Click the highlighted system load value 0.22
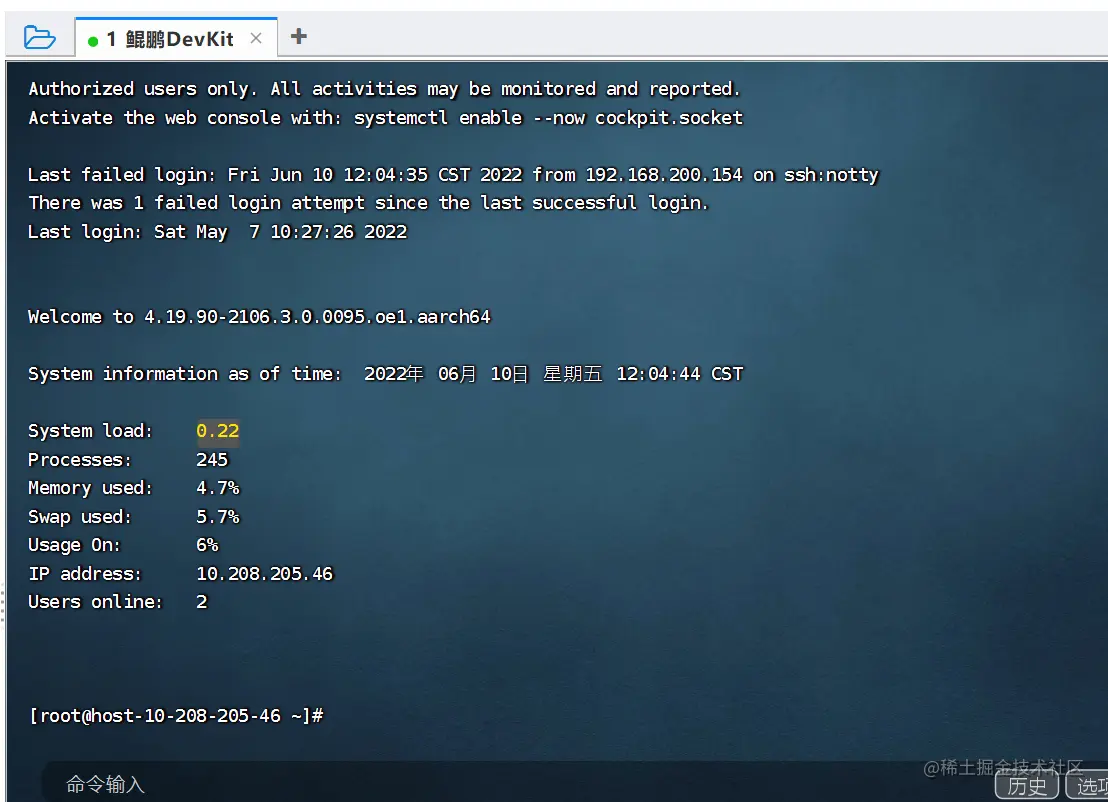 (218, 431)
